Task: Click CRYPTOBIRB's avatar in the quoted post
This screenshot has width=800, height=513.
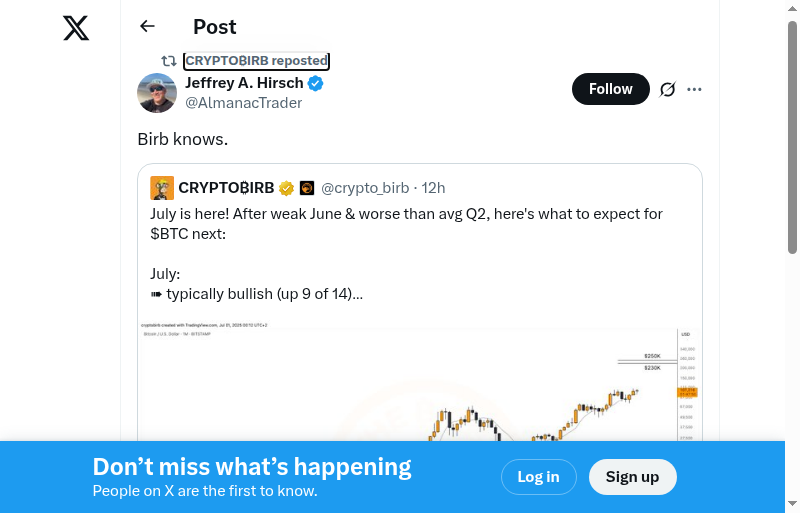Action: (162, 188)
